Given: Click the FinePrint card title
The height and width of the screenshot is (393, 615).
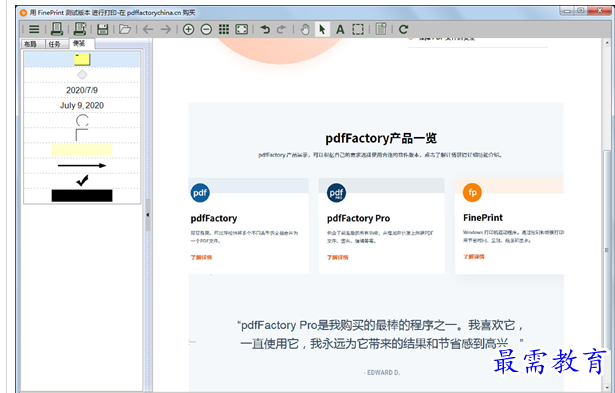Looking at the screenshot, I should tap(483, 218).
